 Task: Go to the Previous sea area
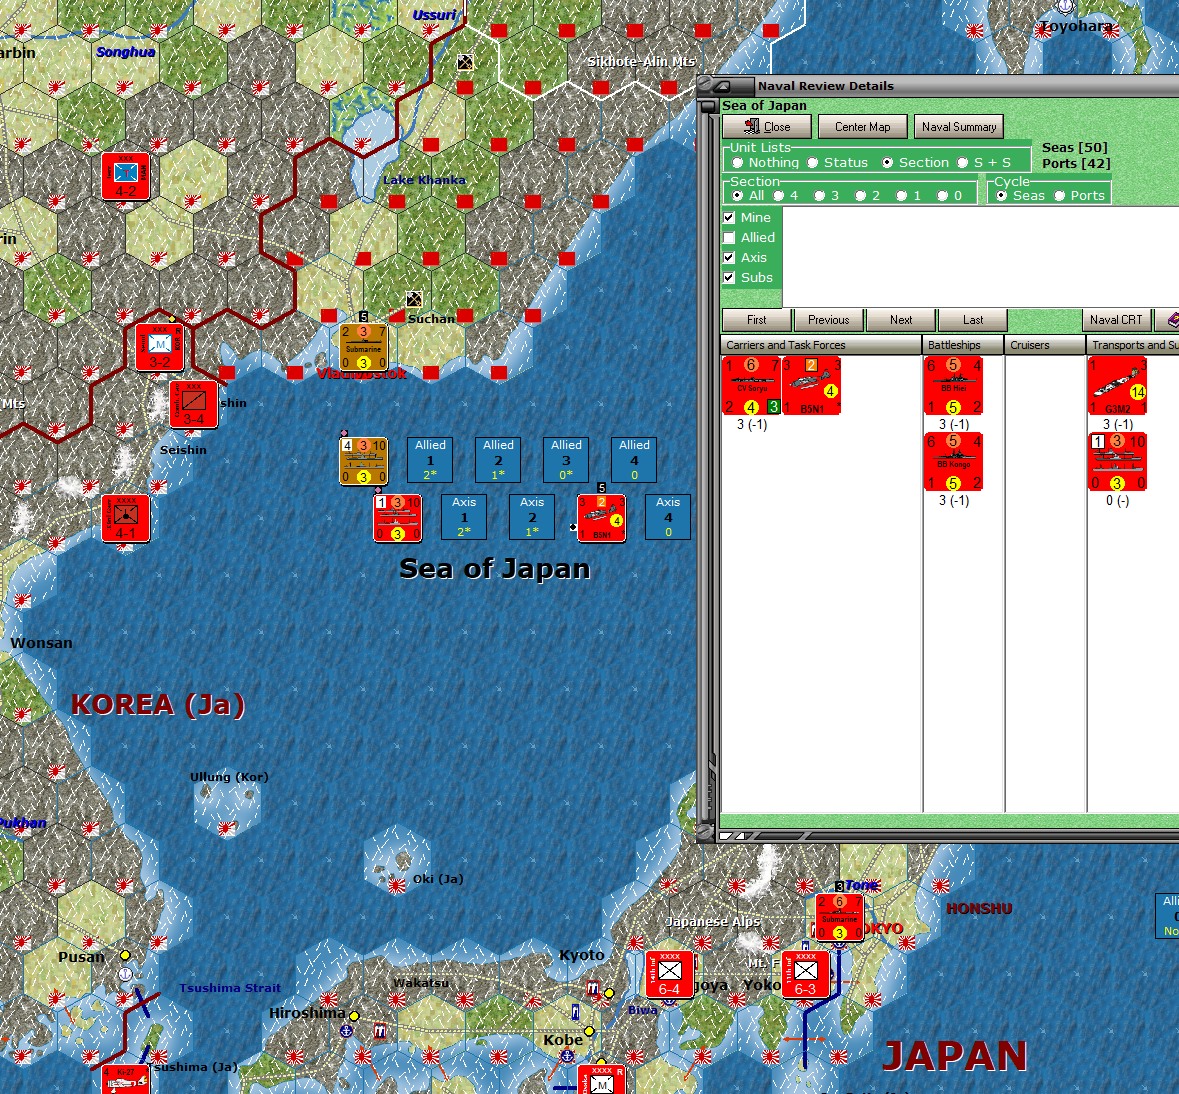(x=829, y=320)
